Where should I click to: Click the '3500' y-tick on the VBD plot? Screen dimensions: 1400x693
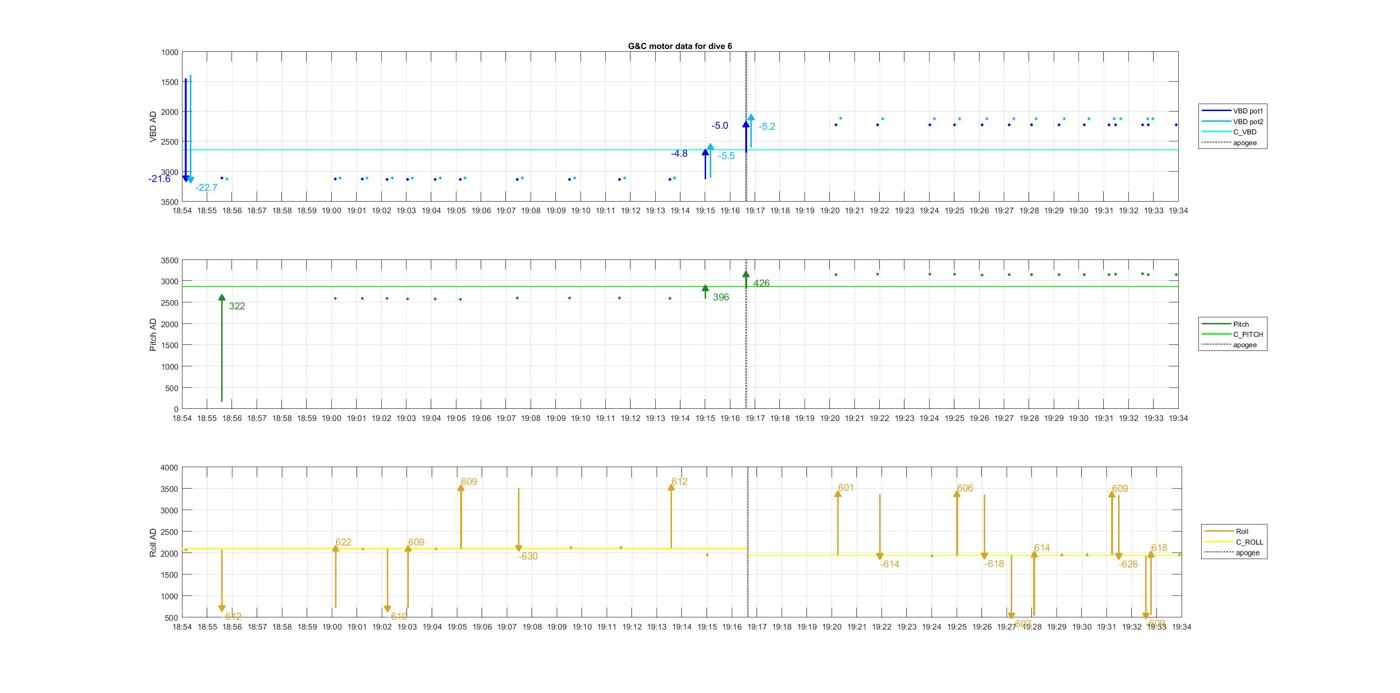click(x=169, y=202)
